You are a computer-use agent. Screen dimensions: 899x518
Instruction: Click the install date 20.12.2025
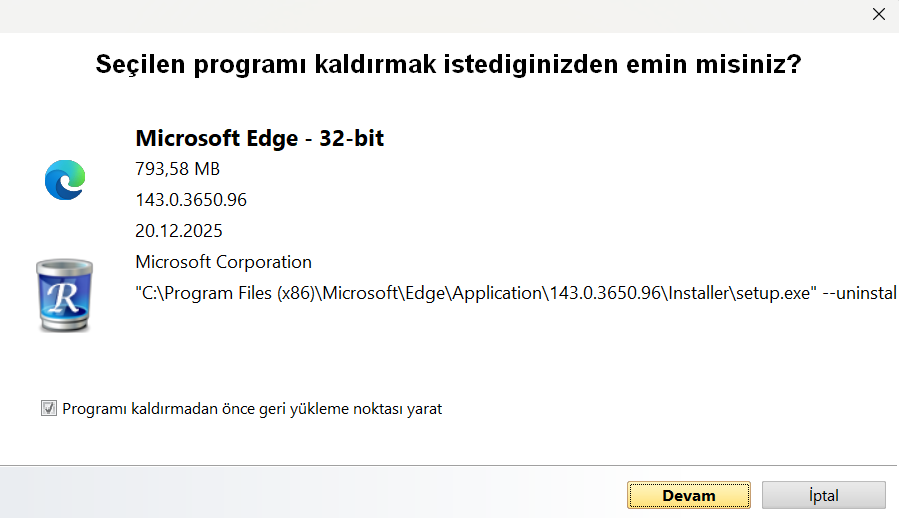pos(178,231)
